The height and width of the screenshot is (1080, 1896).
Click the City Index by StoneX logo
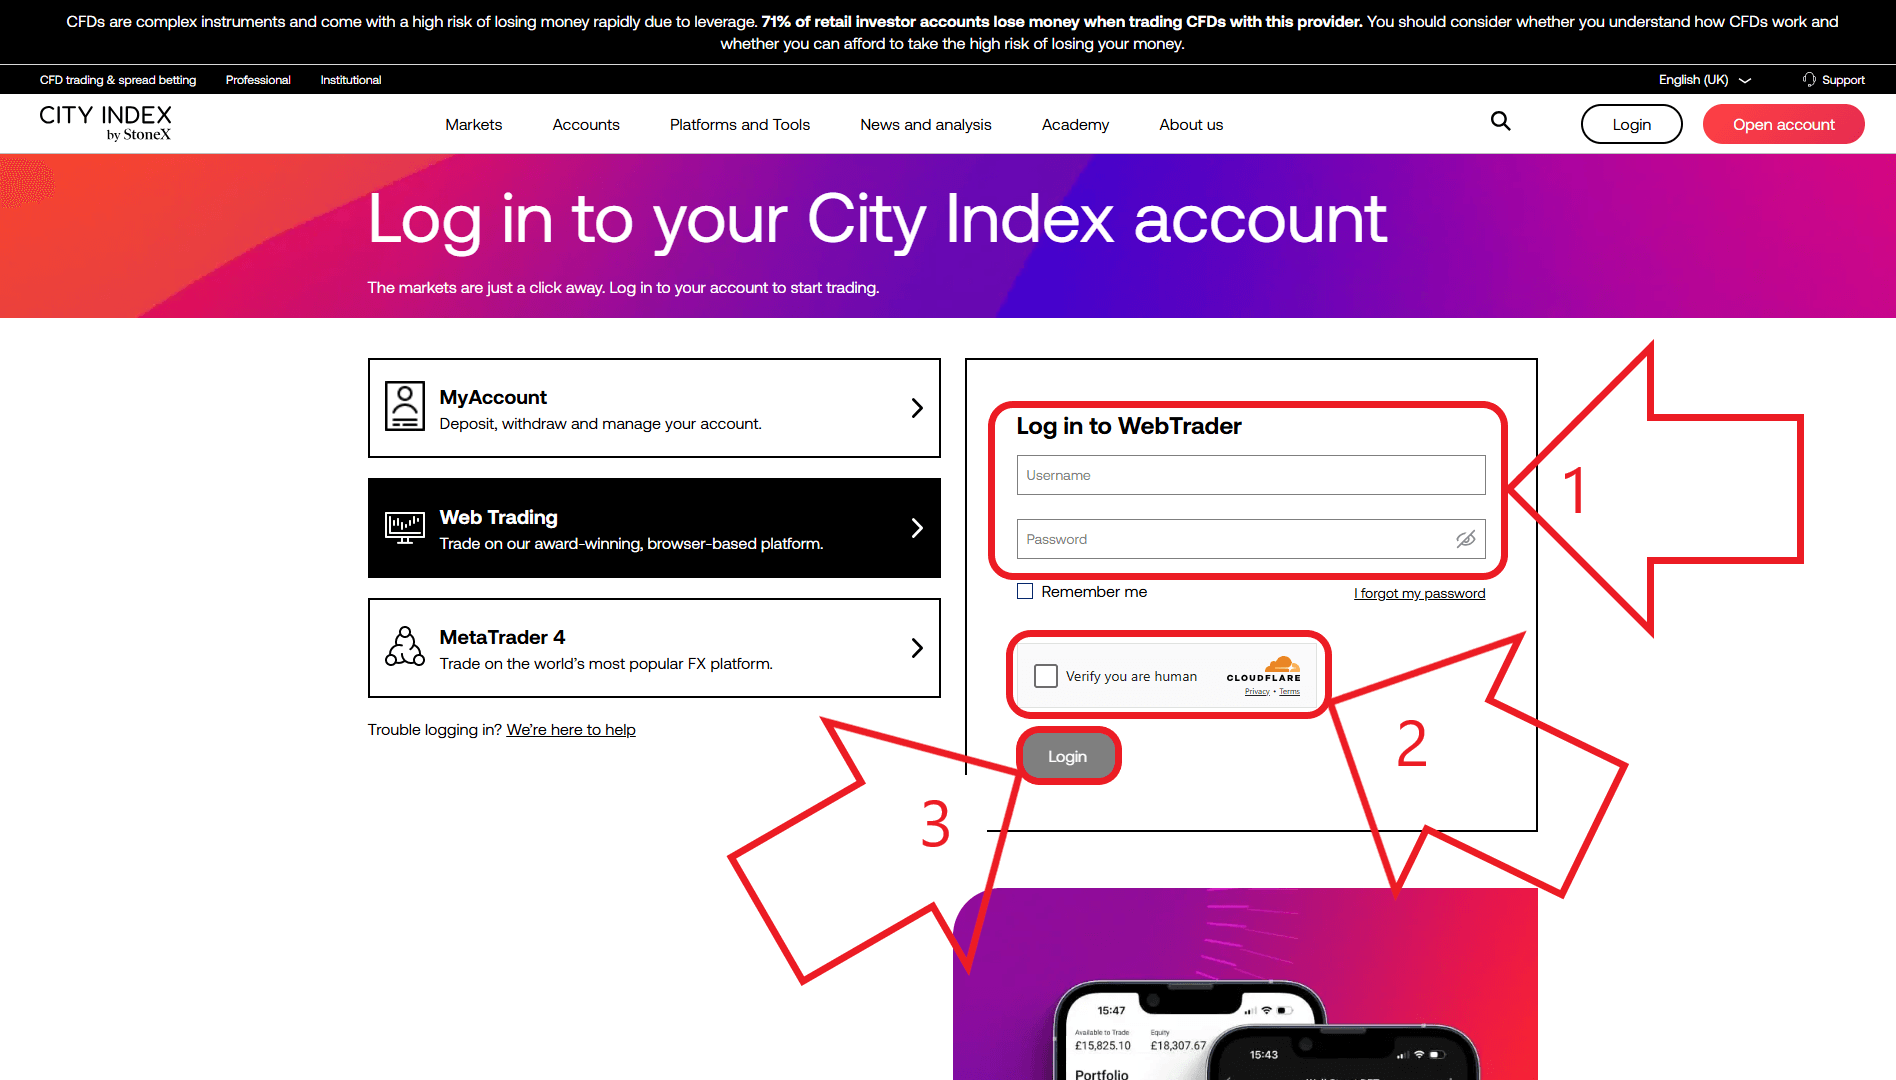pyautogui.click(x=105, y=123)
